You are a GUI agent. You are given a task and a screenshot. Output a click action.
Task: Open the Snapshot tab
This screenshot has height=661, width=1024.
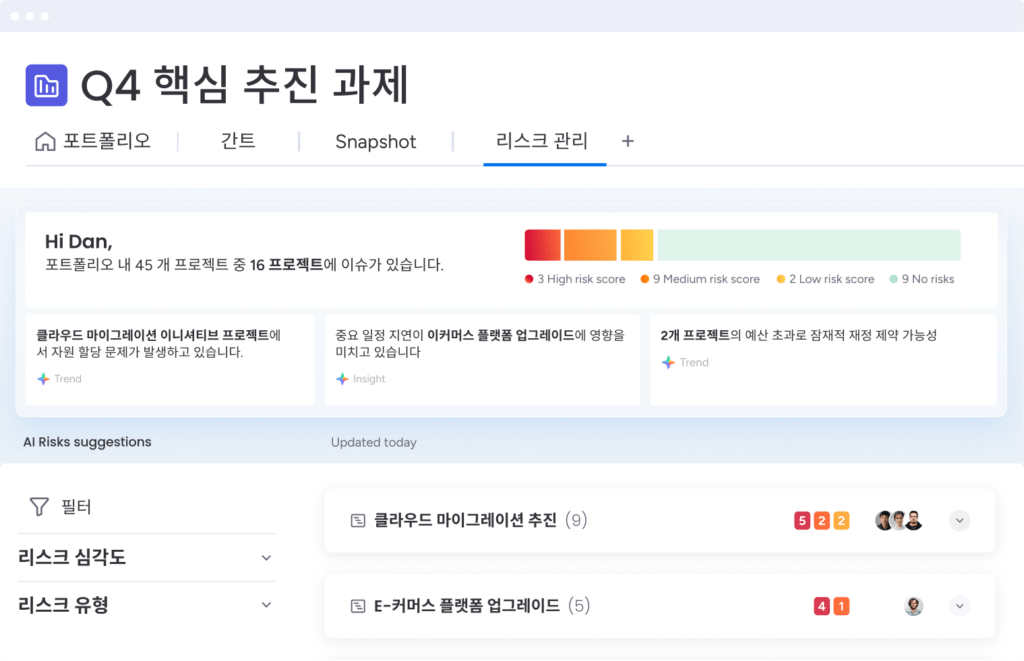coord(375,142)
